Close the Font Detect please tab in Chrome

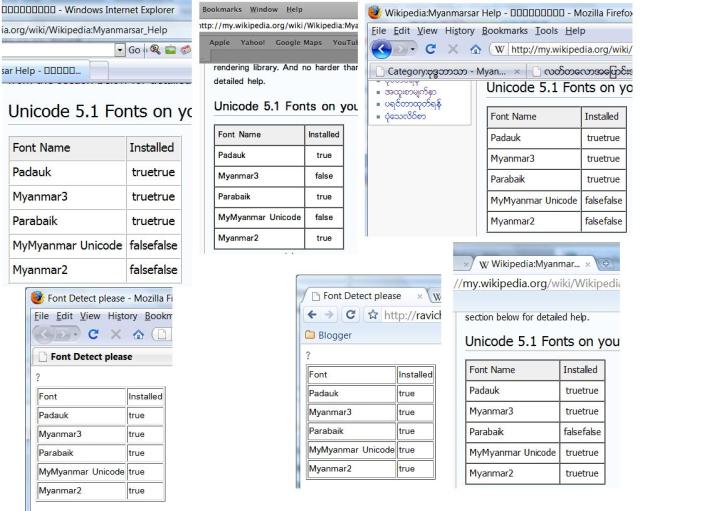click(x=419, y=296)
